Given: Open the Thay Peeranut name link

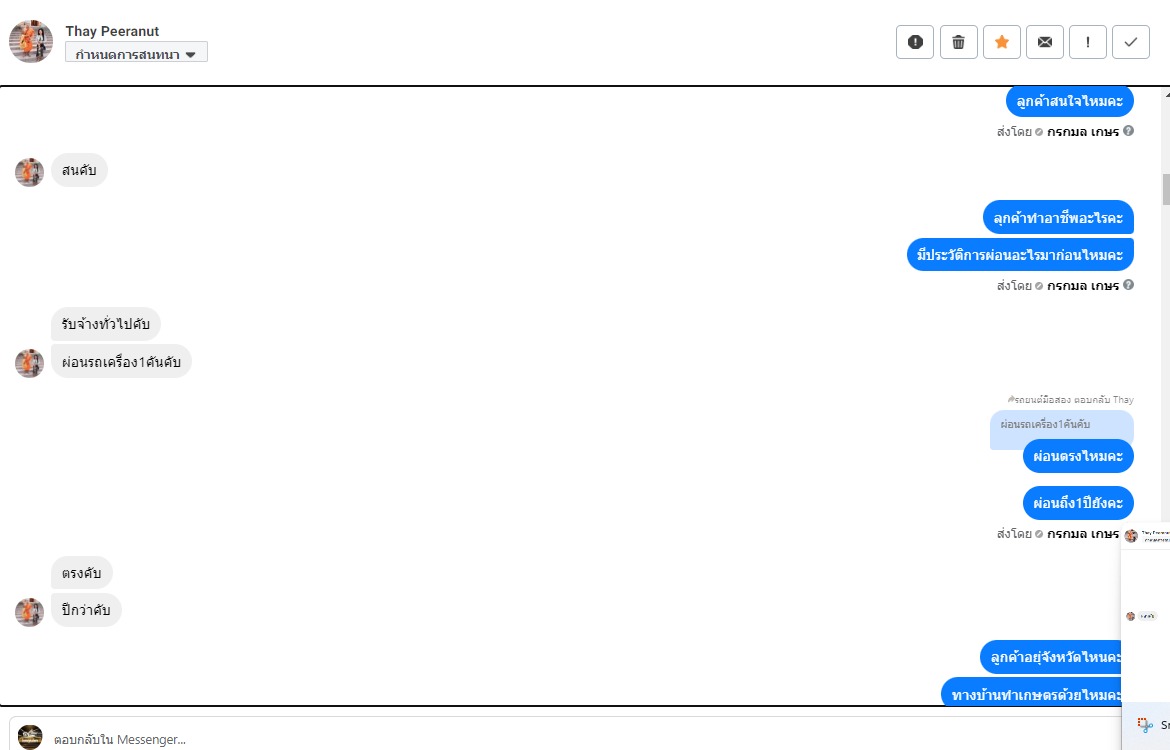Looking at the screenshot, I should 112,32.
